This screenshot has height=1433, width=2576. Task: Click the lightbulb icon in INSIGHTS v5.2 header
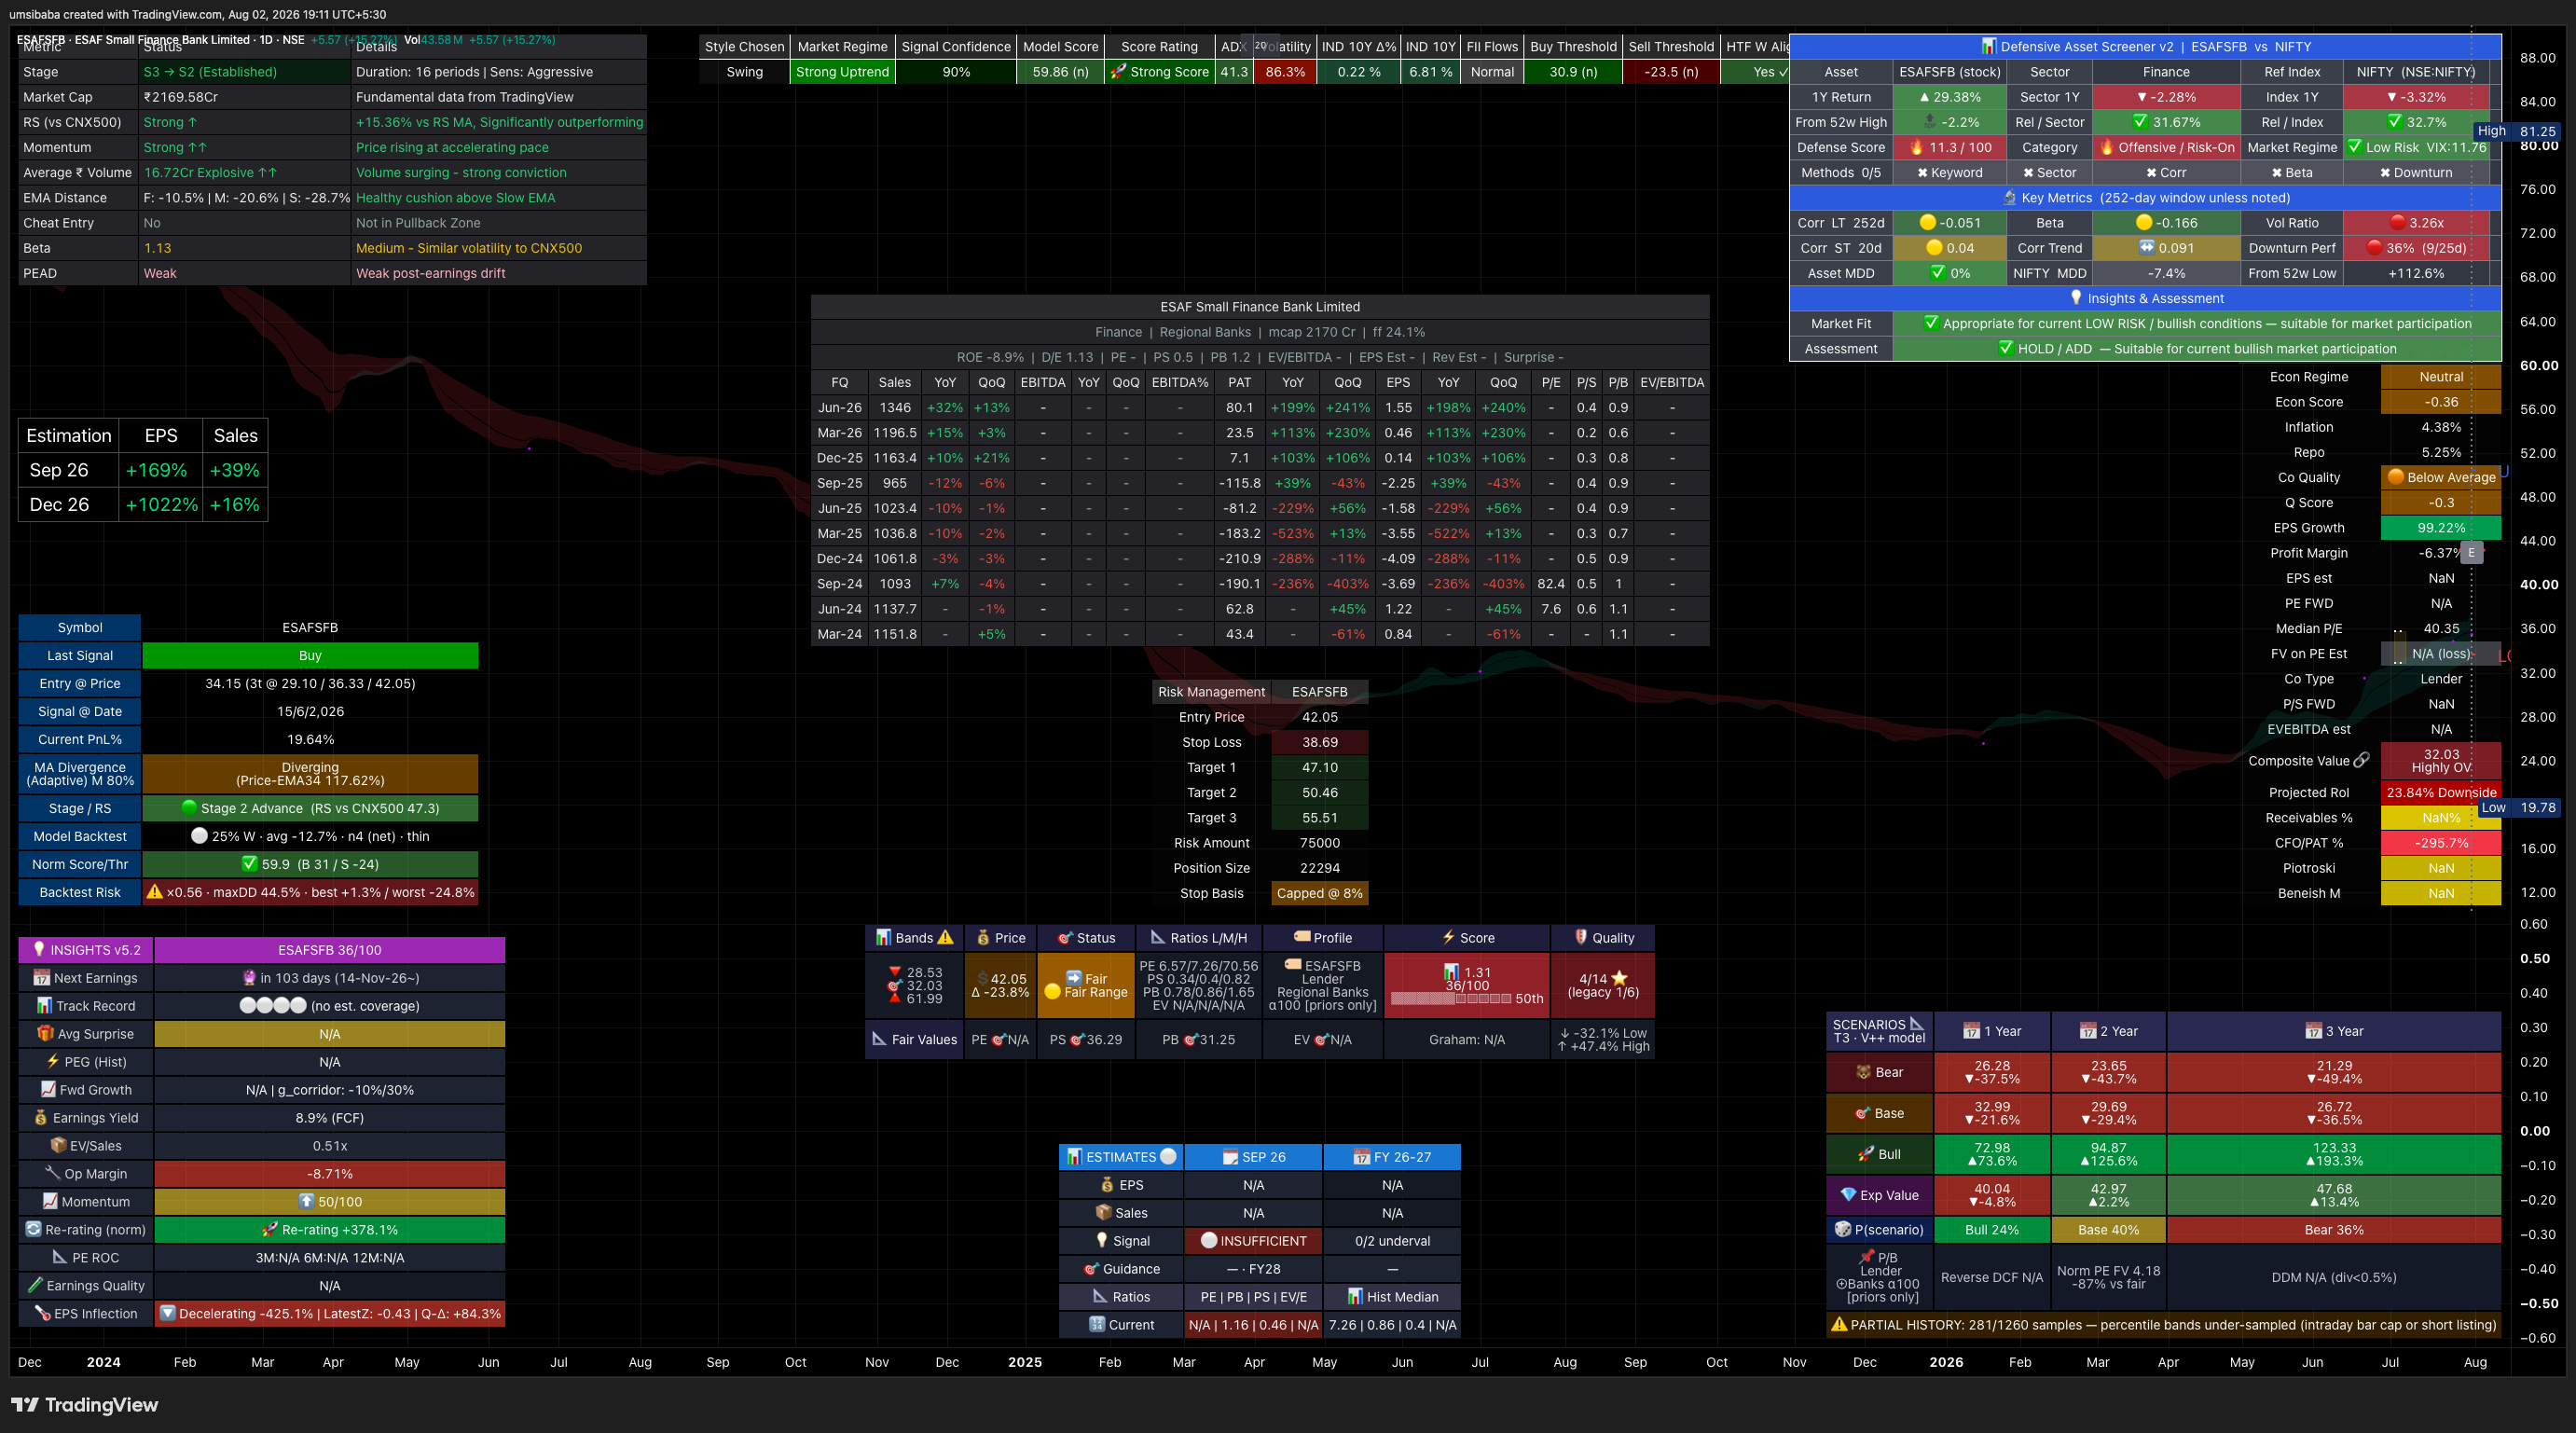tap(39, 950)
